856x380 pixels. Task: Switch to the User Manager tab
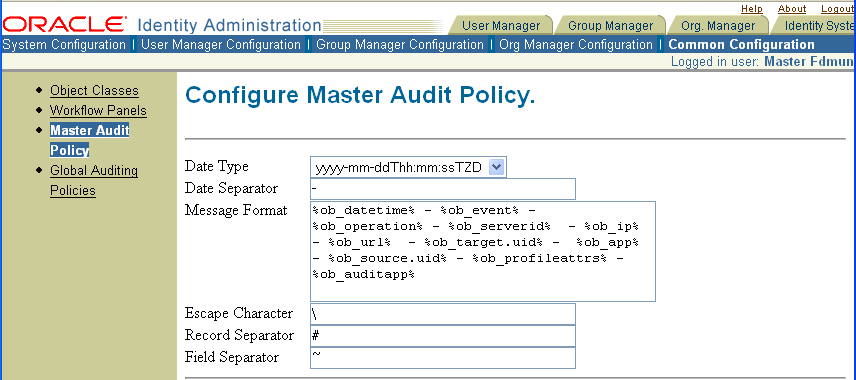click(x=501, y=26)
